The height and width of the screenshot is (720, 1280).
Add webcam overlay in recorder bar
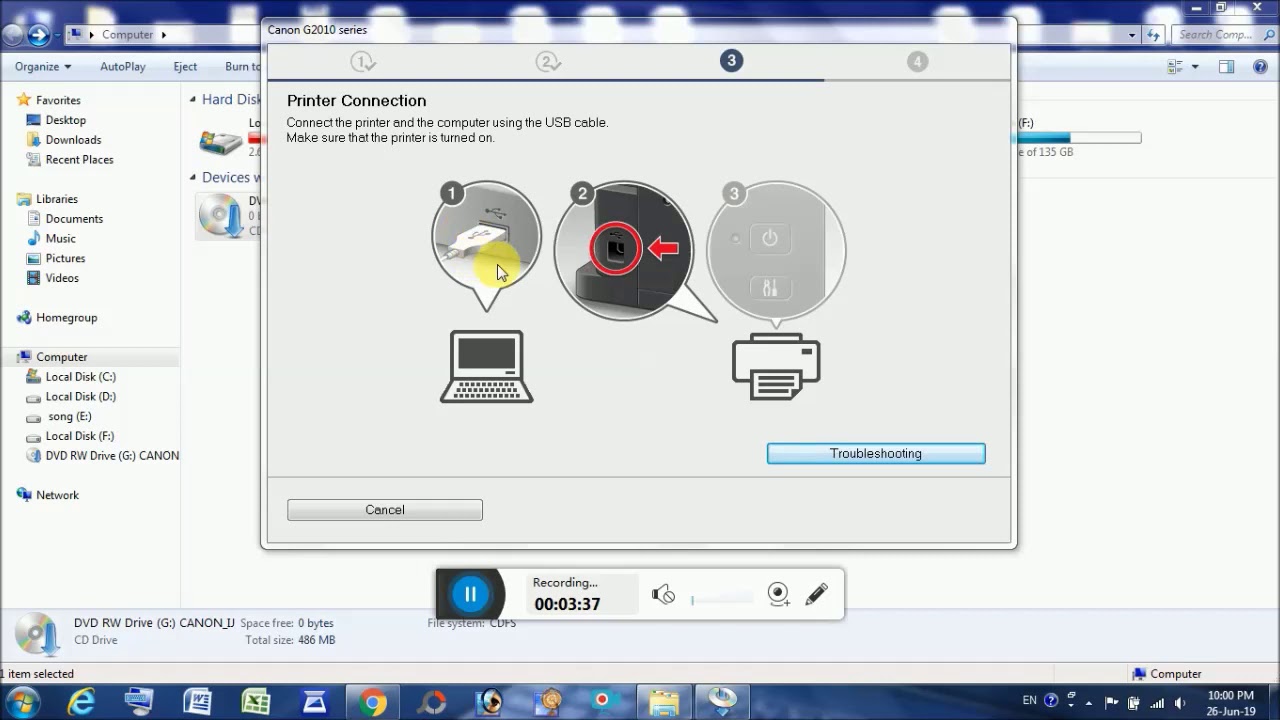click(779, 595)
